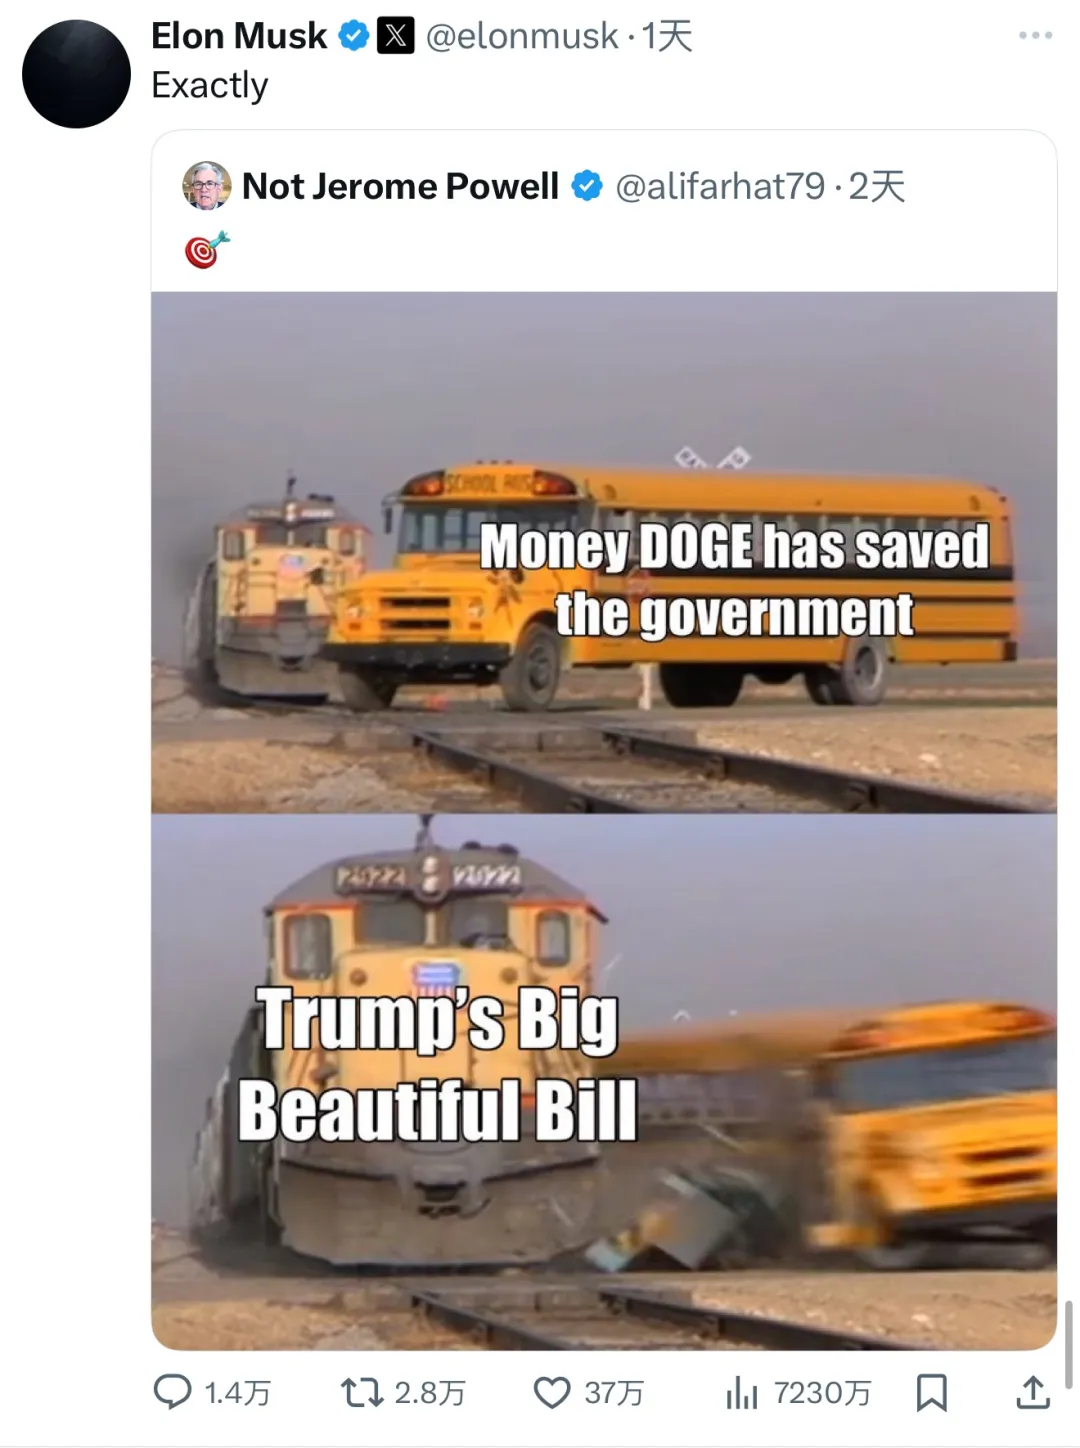Click the dart target emoji

pyautogui.click(x=207, y=250)
